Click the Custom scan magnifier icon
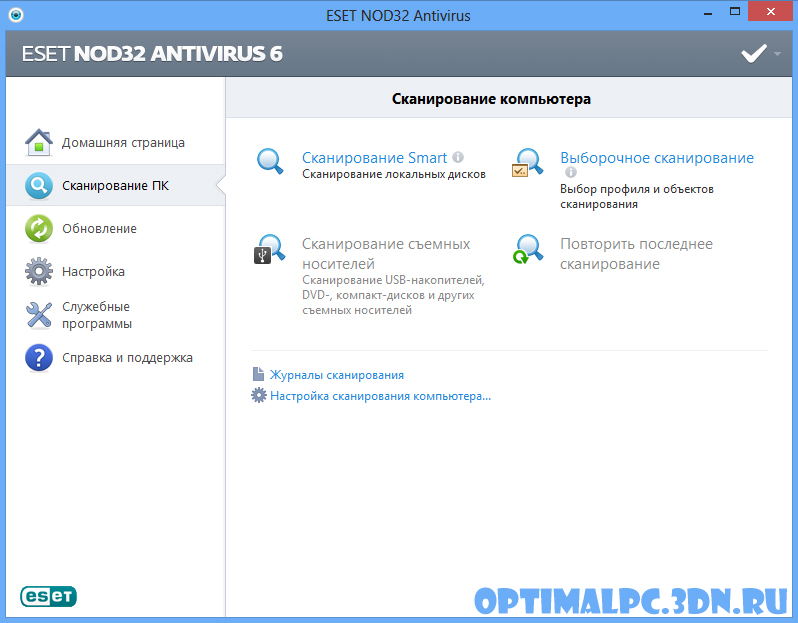 [527, 162]
